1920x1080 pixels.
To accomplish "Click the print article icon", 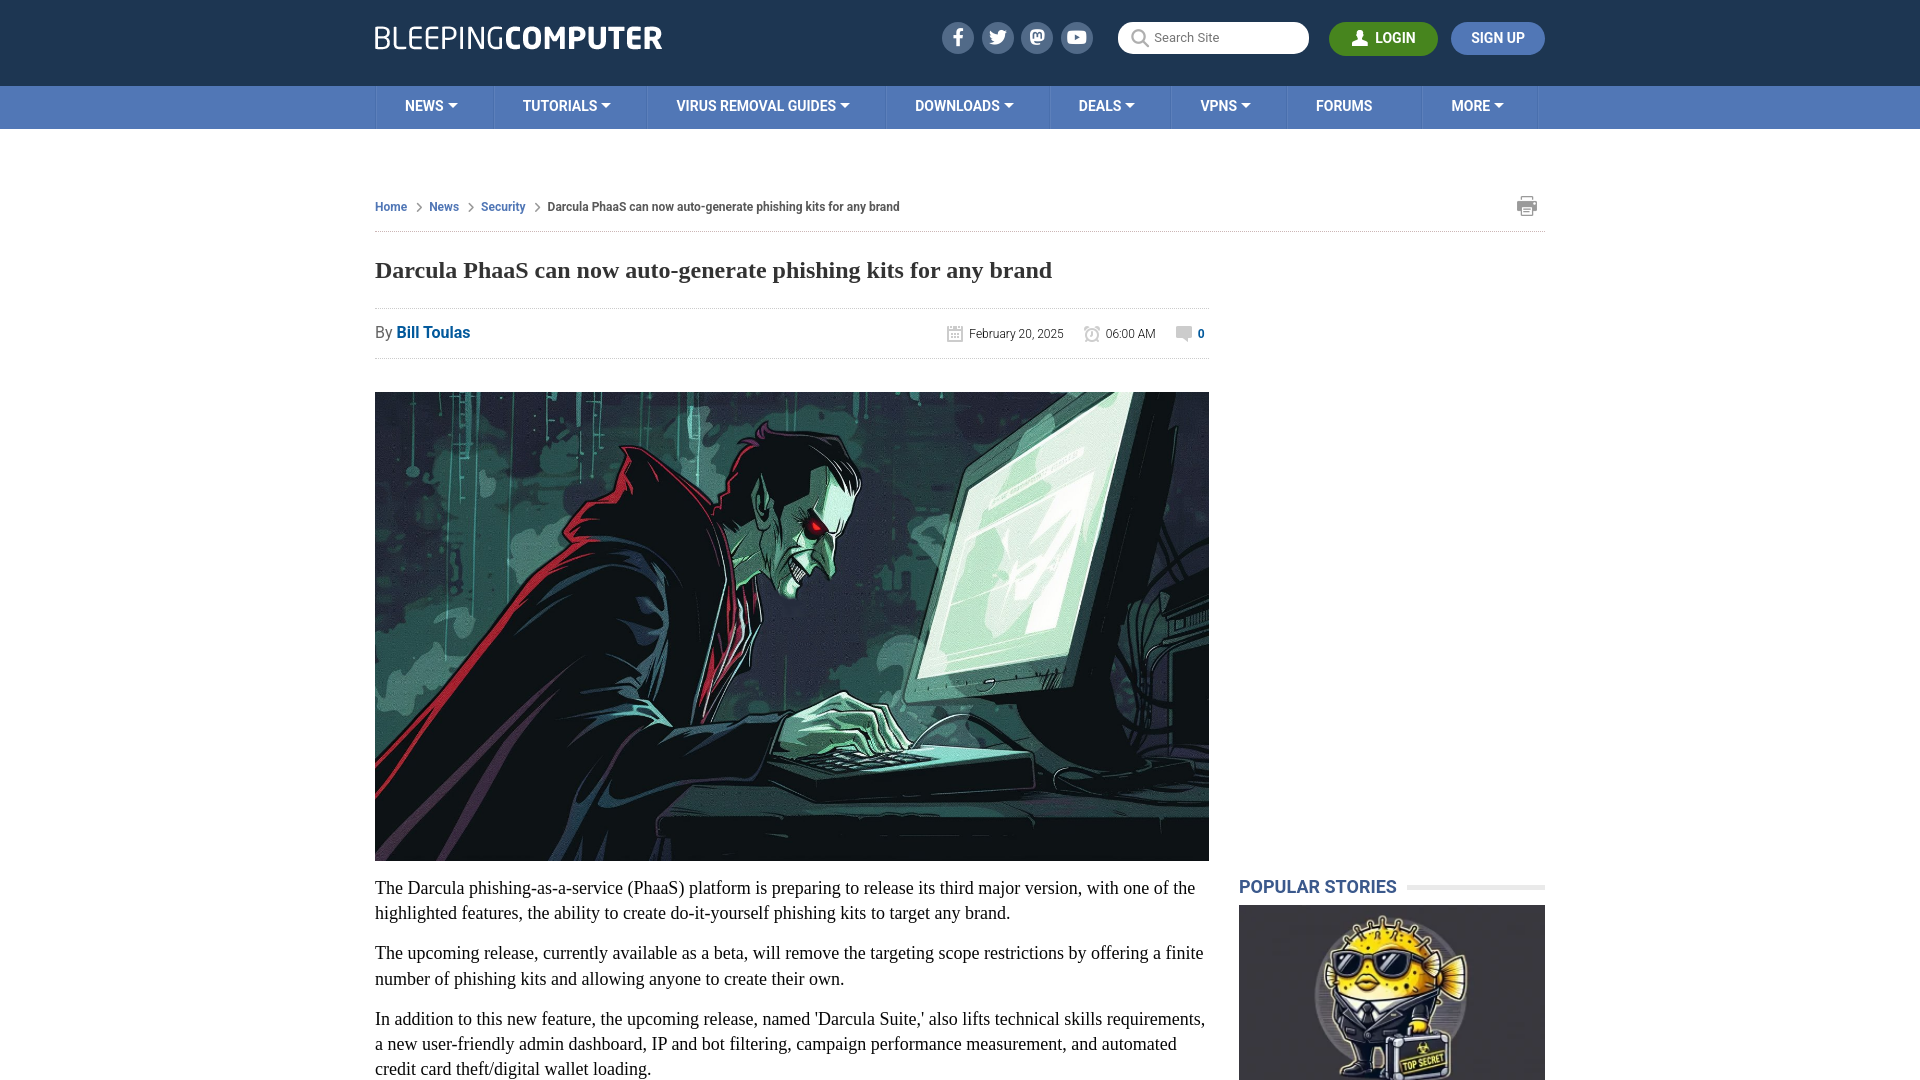I will (1526, 206).
